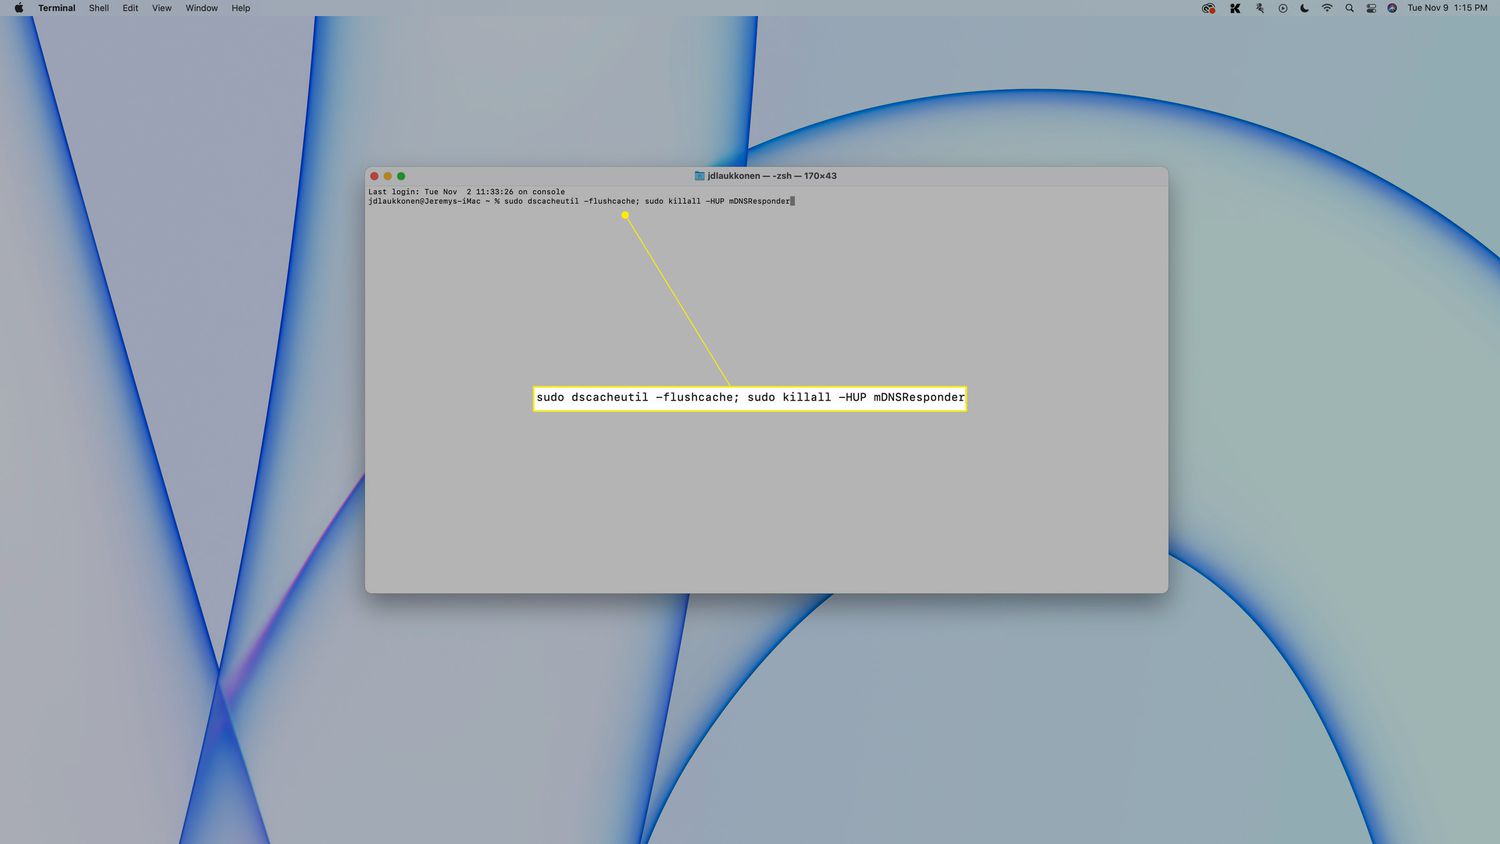This screenshot has width=1500, height=844.
Task: Open the Apple menu
Action: [x=18, y=8]
